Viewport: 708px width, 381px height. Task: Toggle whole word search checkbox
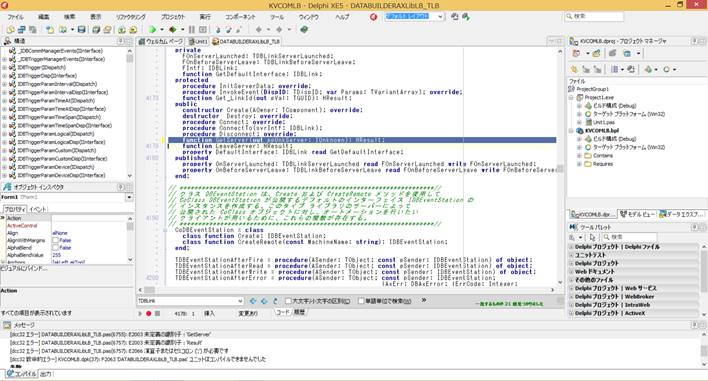point(361,301)
